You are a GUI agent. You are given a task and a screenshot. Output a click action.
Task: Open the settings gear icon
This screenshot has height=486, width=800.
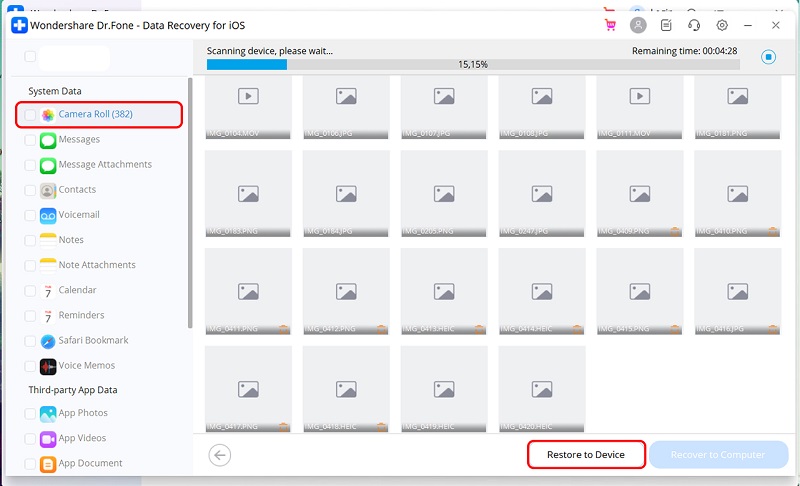tap(722, 25)
